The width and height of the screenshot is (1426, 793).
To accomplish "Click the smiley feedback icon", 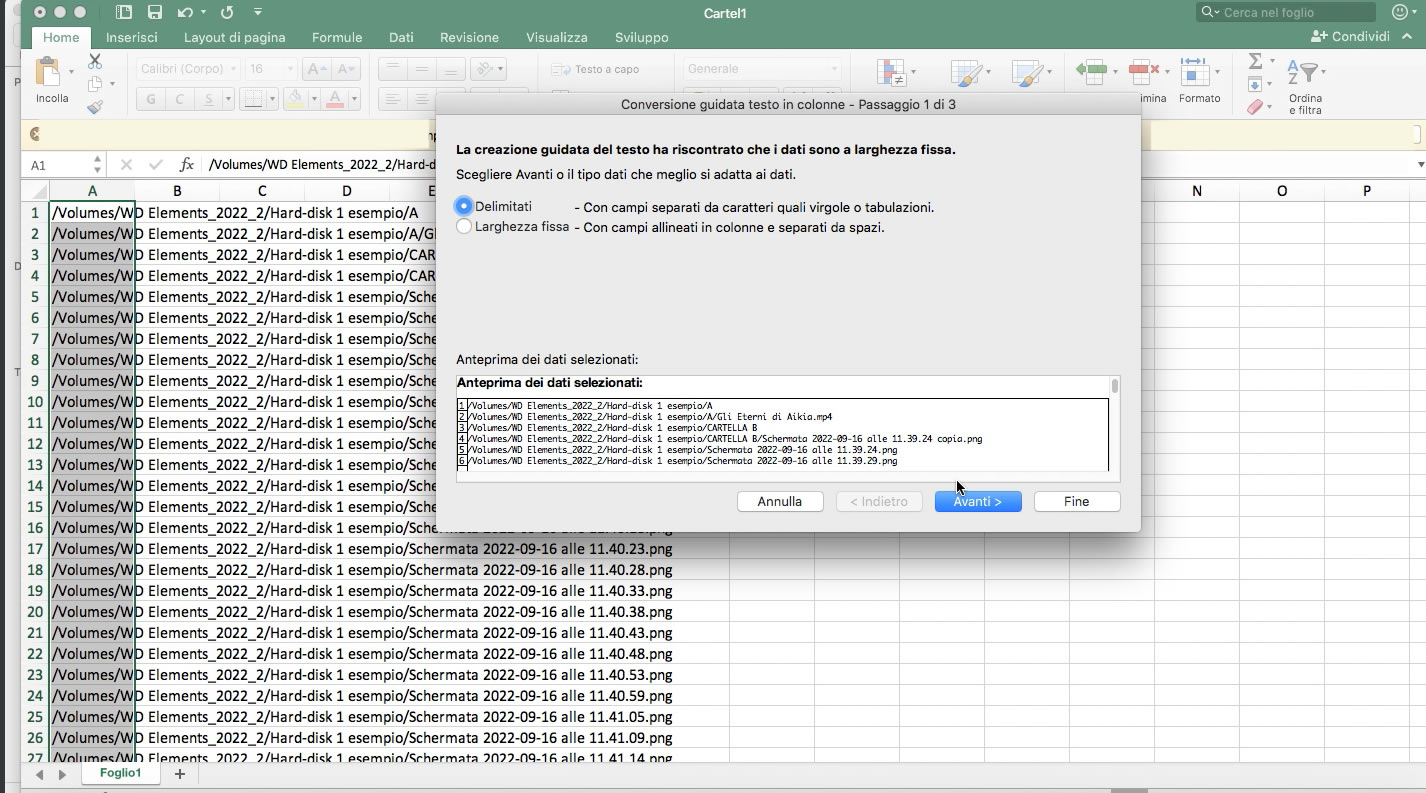I will 1398,12.
